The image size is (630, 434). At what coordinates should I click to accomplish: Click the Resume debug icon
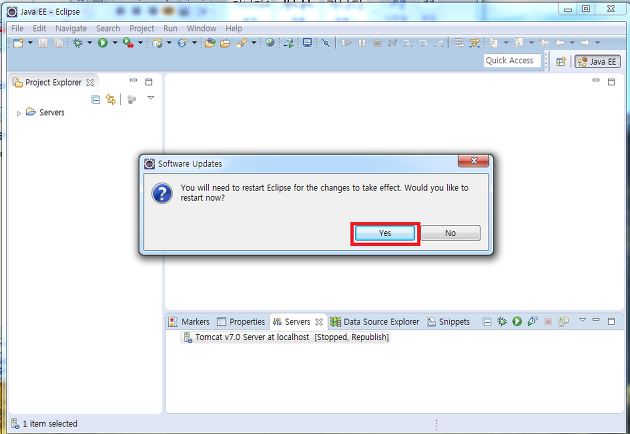point(346,43)
